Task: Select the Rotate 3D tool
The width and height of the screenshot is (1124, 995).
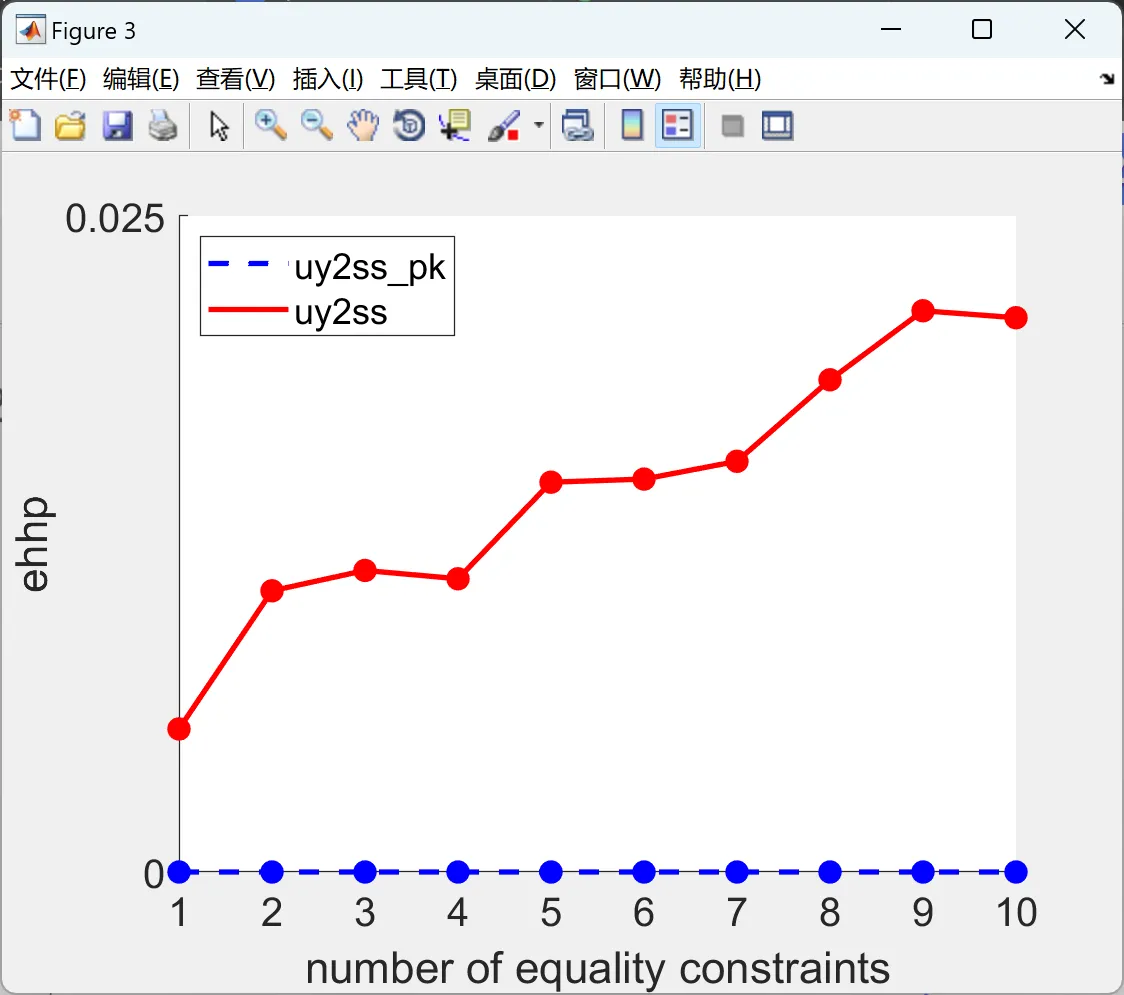Action: click(409, 125)
